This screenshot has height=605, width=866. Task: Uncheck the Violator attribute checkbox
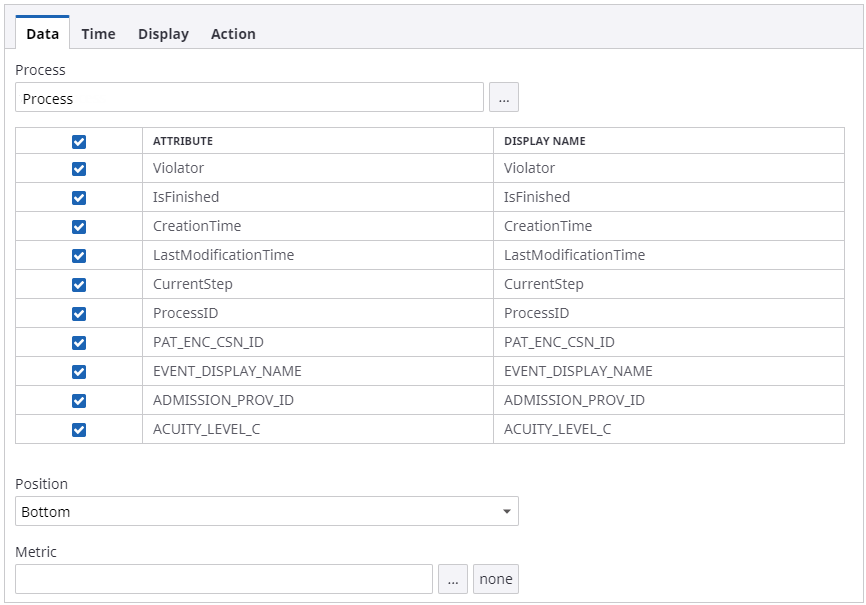point(79,169)
